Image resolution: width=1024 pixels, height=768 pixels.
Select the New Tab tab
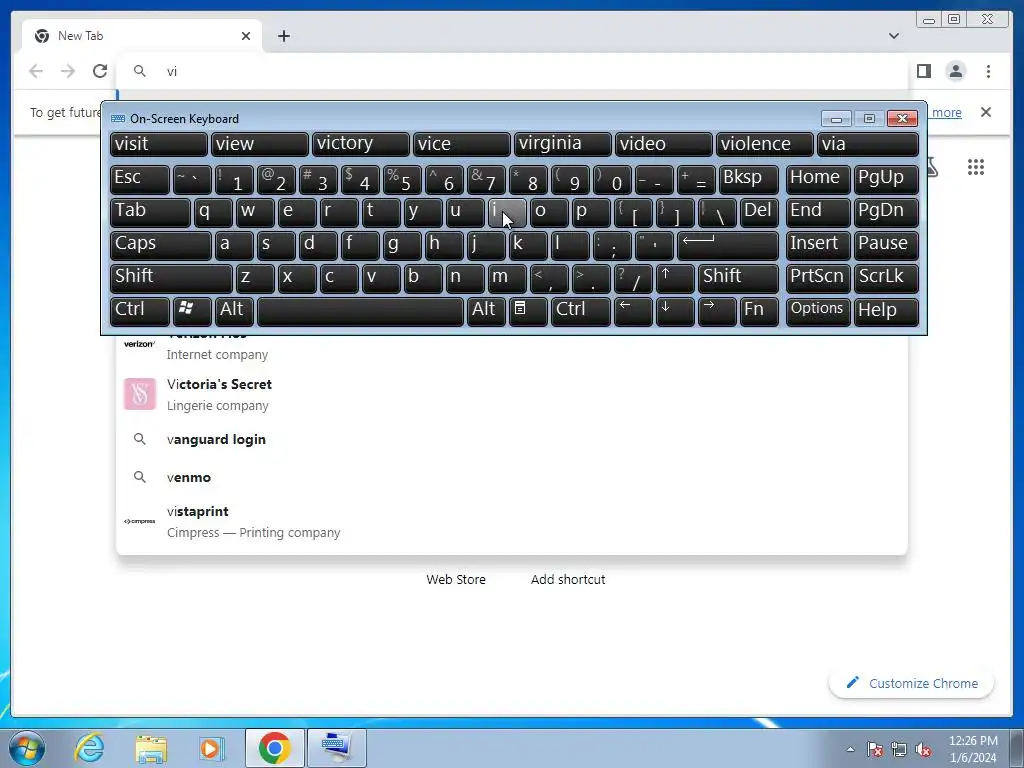[x=142, y=36]
